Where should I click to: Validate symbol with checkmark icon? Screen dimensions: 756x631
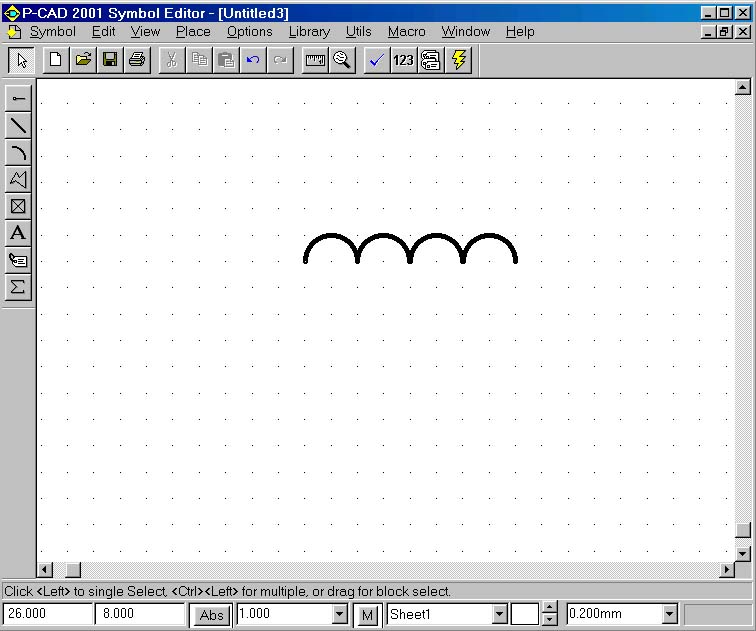tap(377, 60)
